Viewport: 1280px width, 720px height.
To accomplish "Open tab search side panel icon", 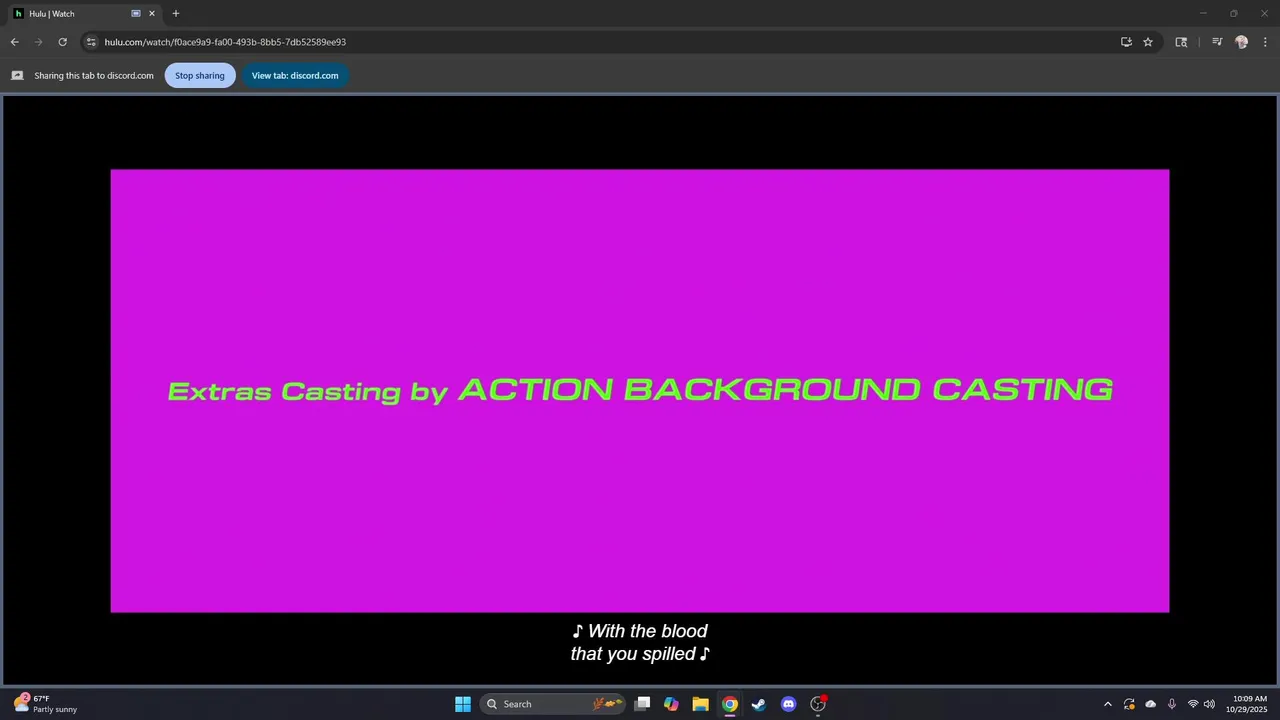I will (1181, 42).
